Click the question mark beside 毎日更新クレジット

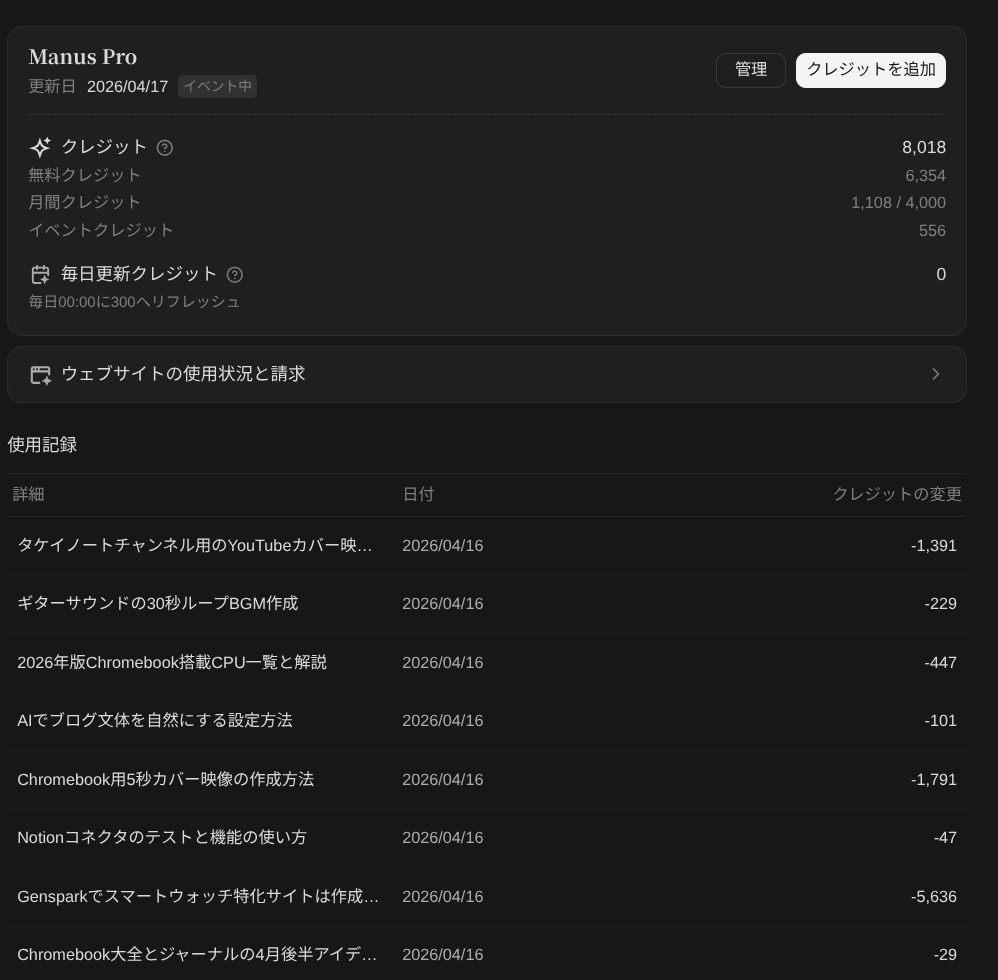(235, 274)
